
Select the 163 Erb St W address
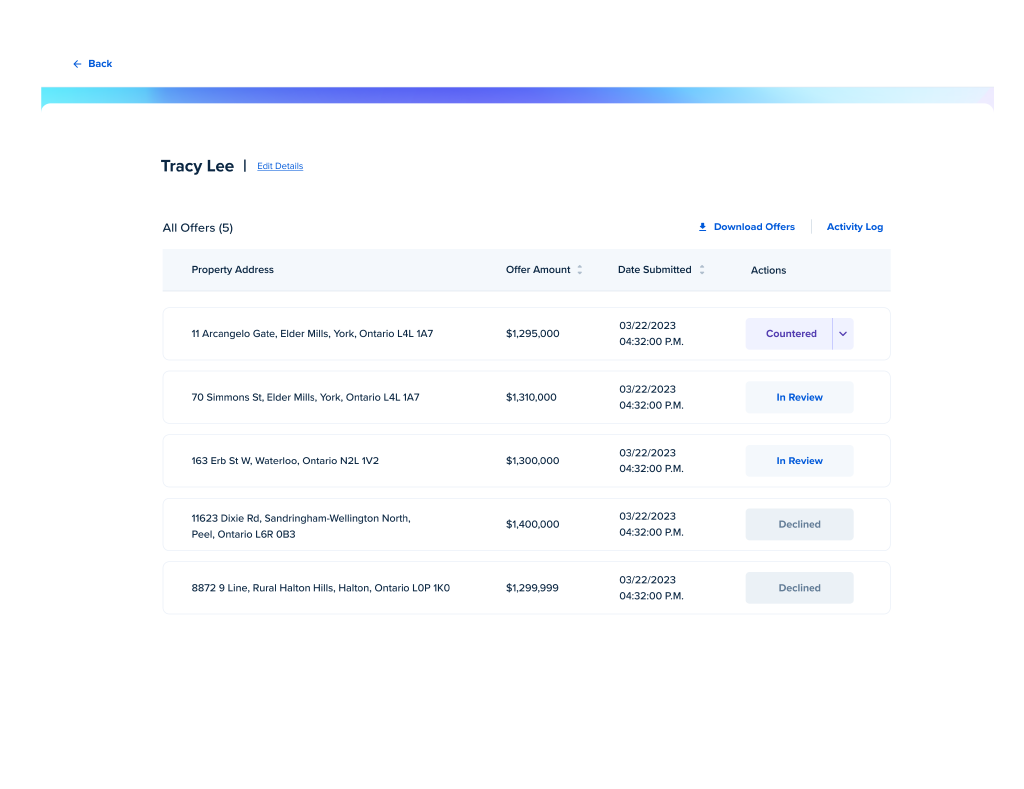[285, 461]
